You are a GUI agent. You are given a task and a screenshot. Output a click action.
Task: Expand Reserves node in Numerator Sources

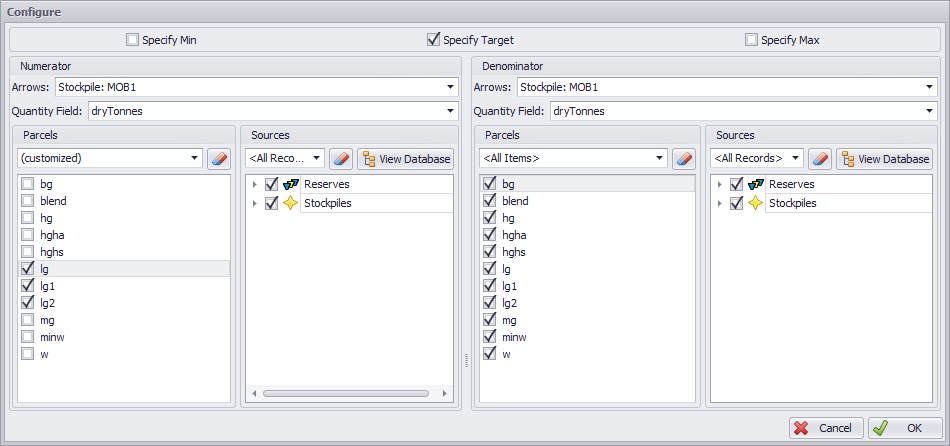(x=255, y=184)
